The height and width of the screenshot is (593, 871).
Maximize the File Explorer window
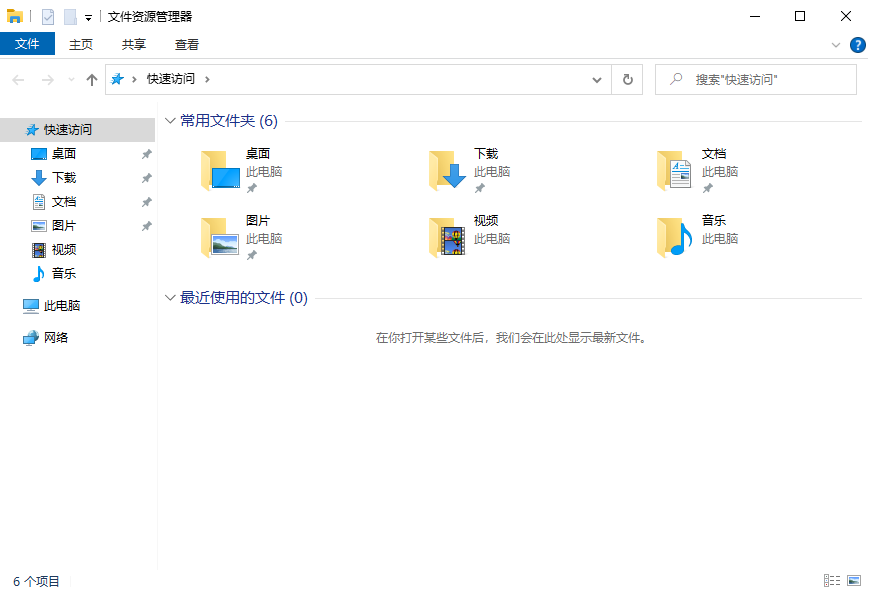(x=800, y=16)
